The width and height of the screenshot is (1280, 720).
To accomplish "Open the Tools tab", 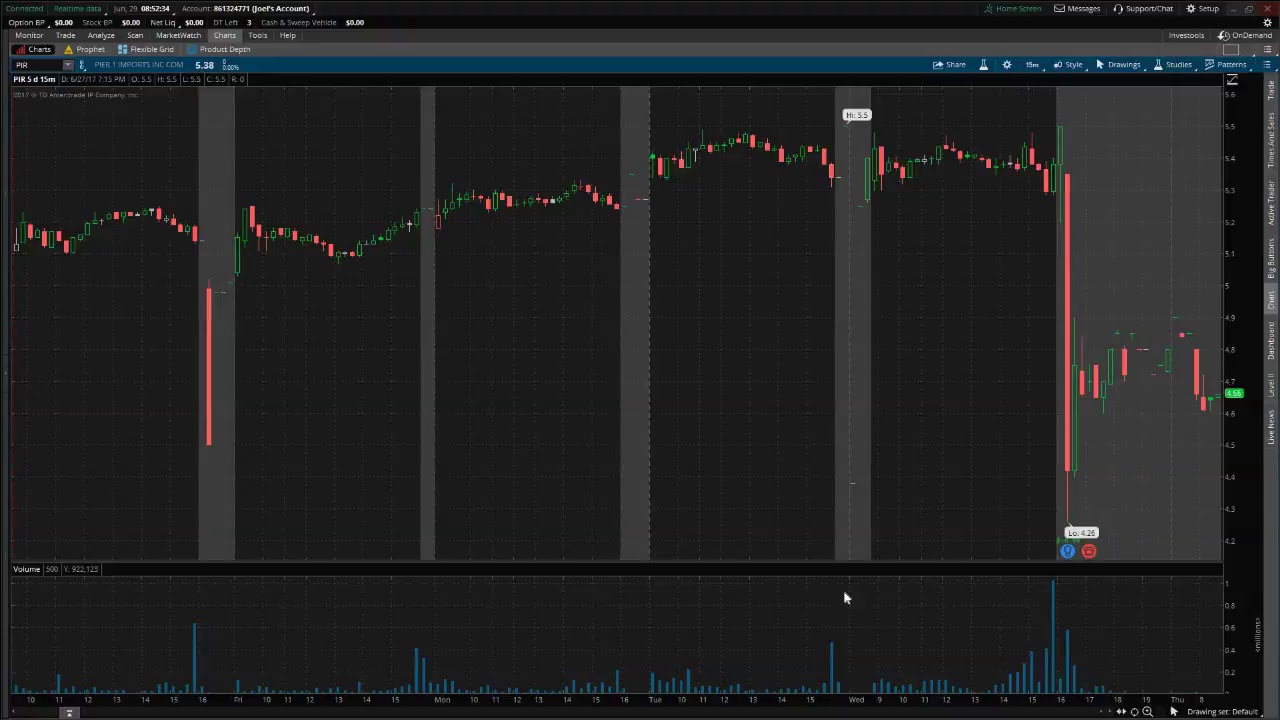I will pos(258,35).
